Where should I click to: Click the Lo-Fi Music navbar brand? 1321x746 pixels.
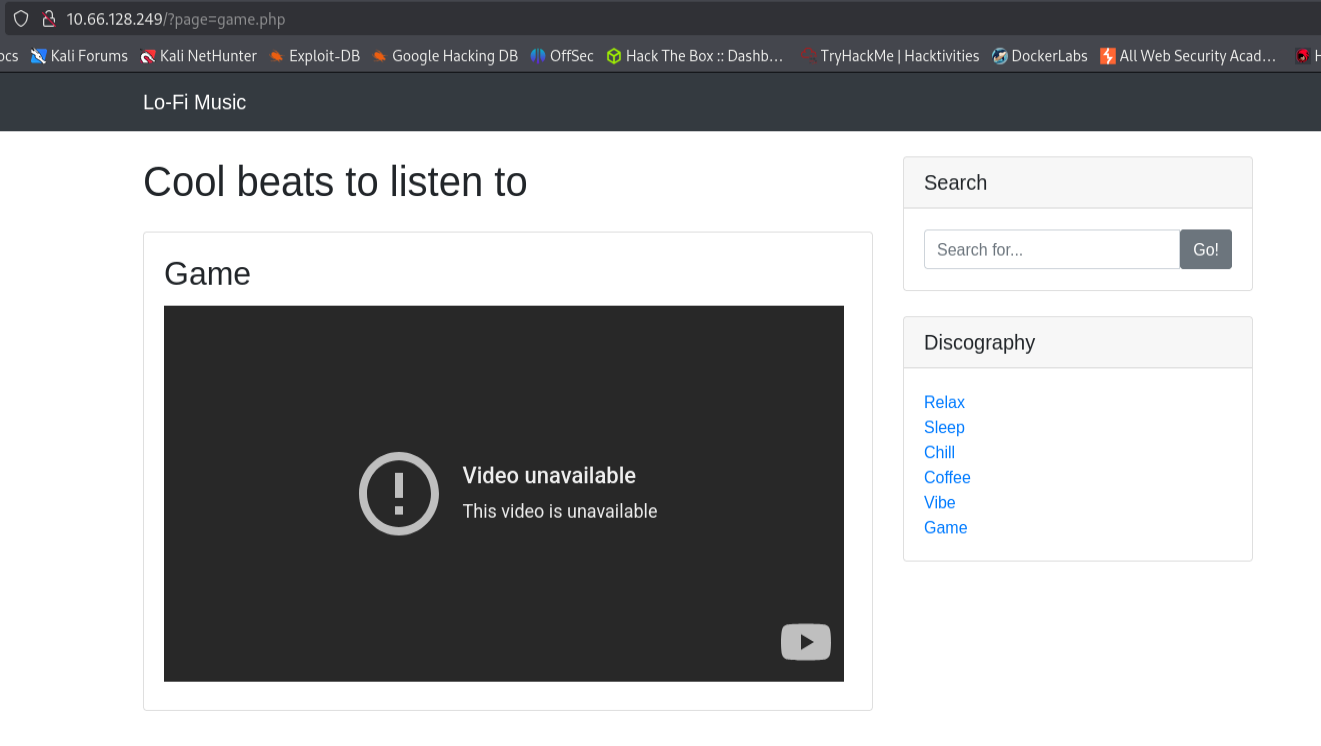(194, 102)
